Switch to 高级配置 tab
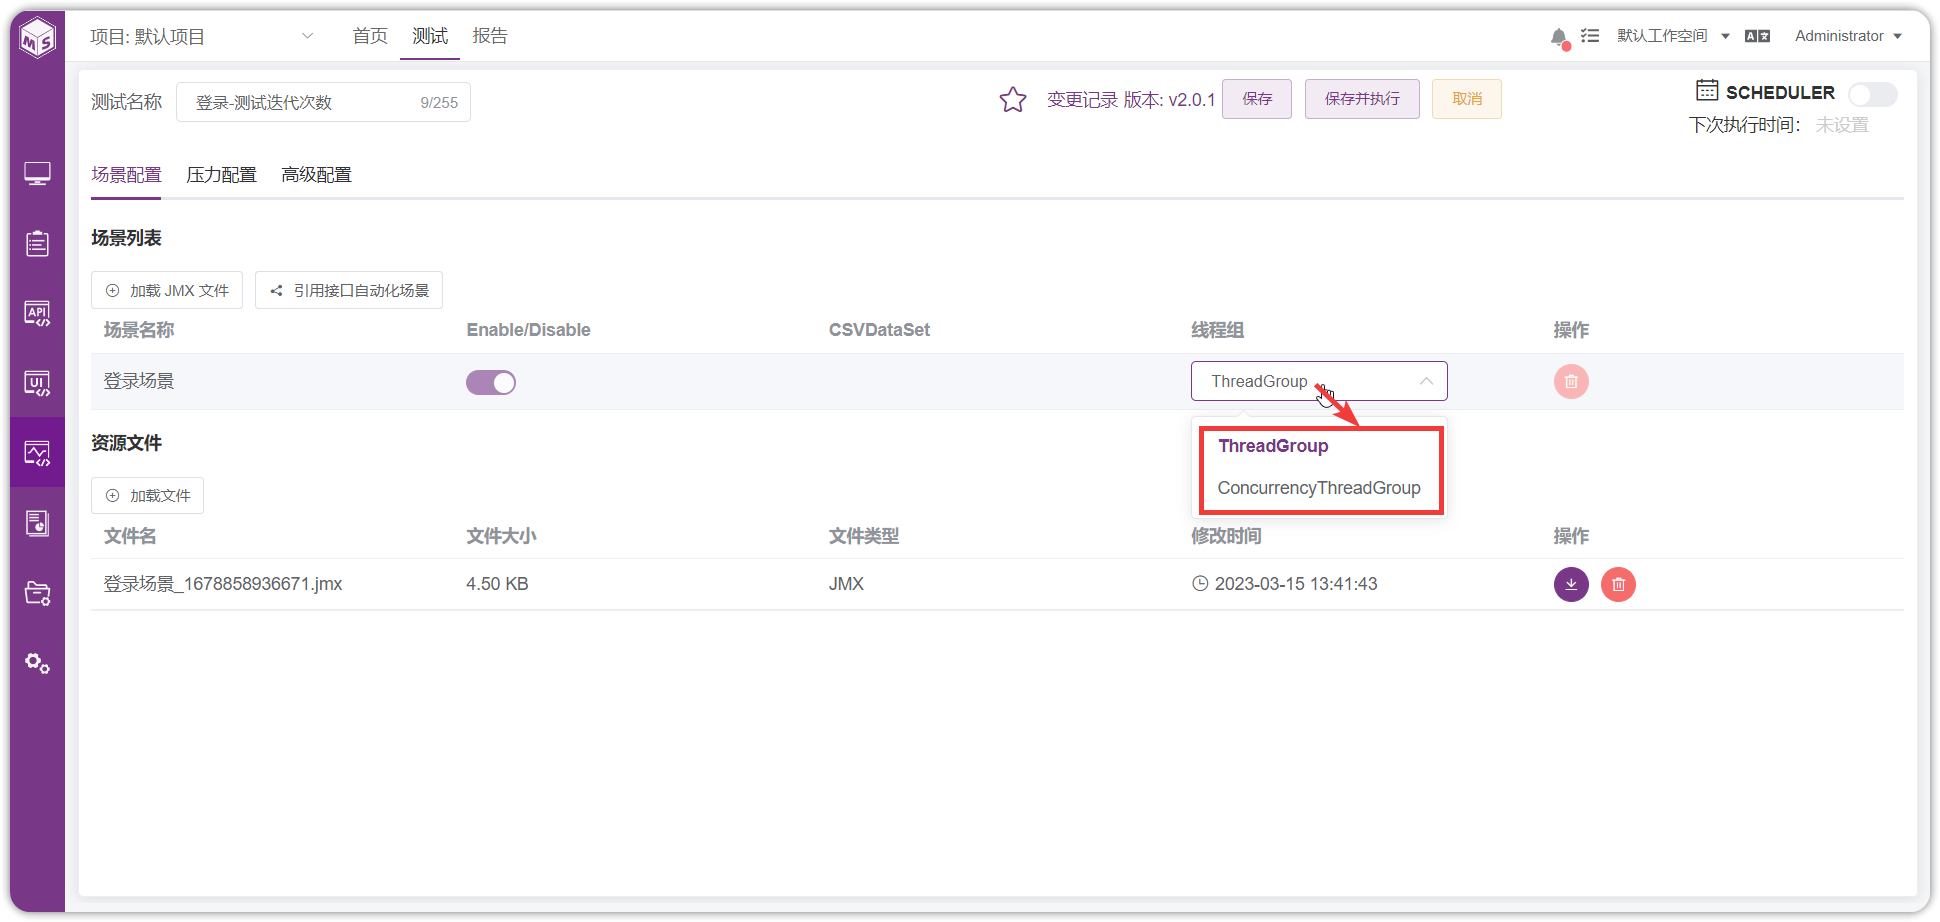The image size is (1940, 922). [x=316, y=175]
